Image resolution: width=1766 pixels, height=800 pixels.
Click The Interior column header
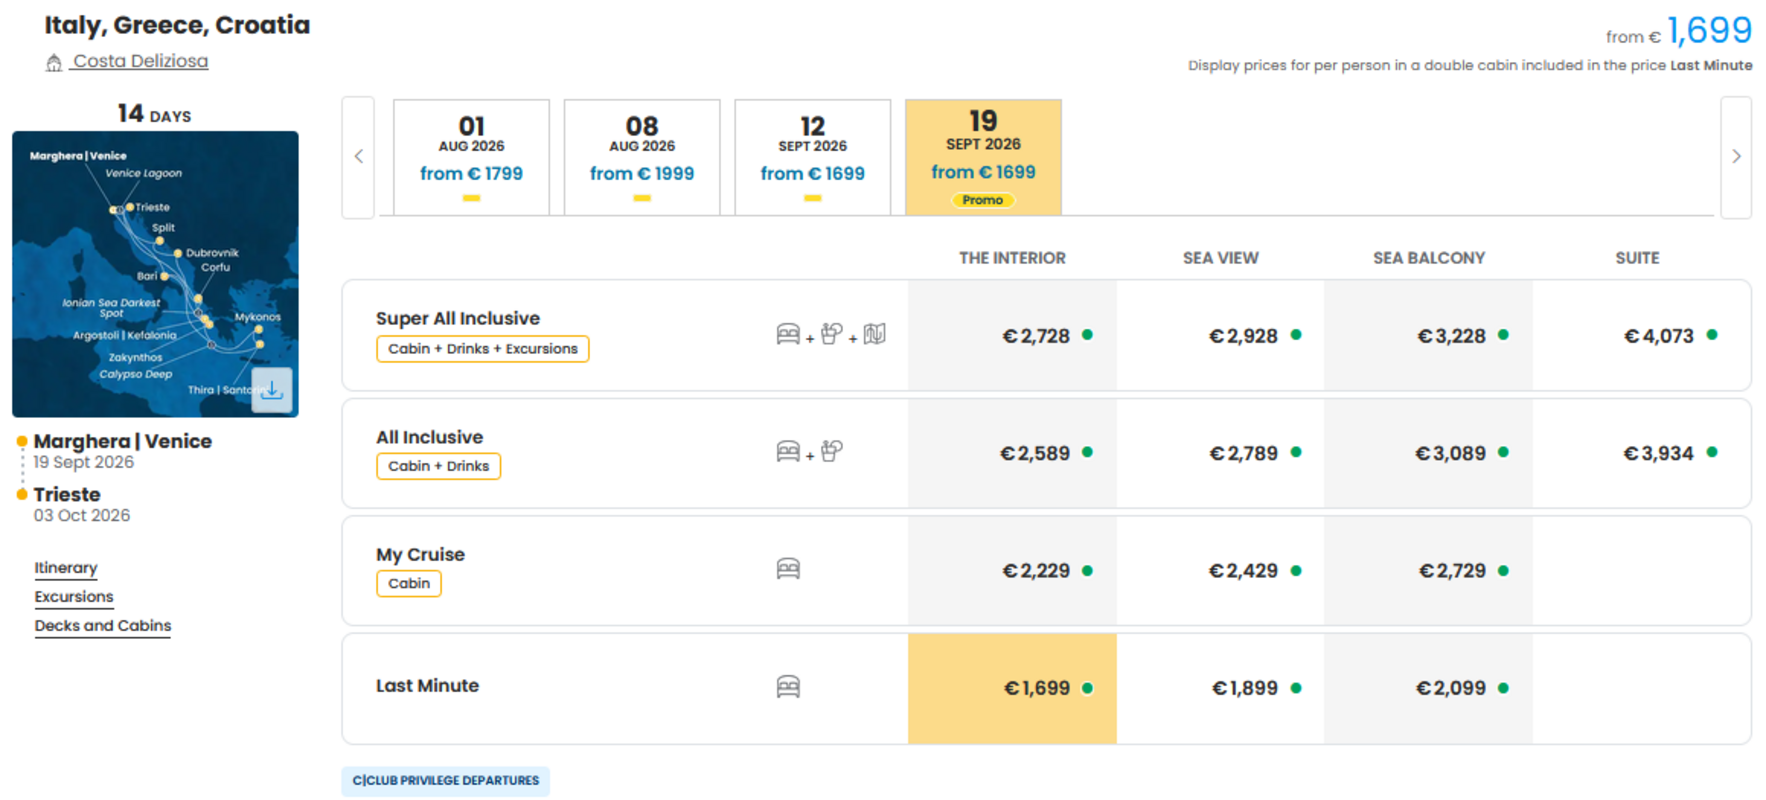(x=1012, y=258)
